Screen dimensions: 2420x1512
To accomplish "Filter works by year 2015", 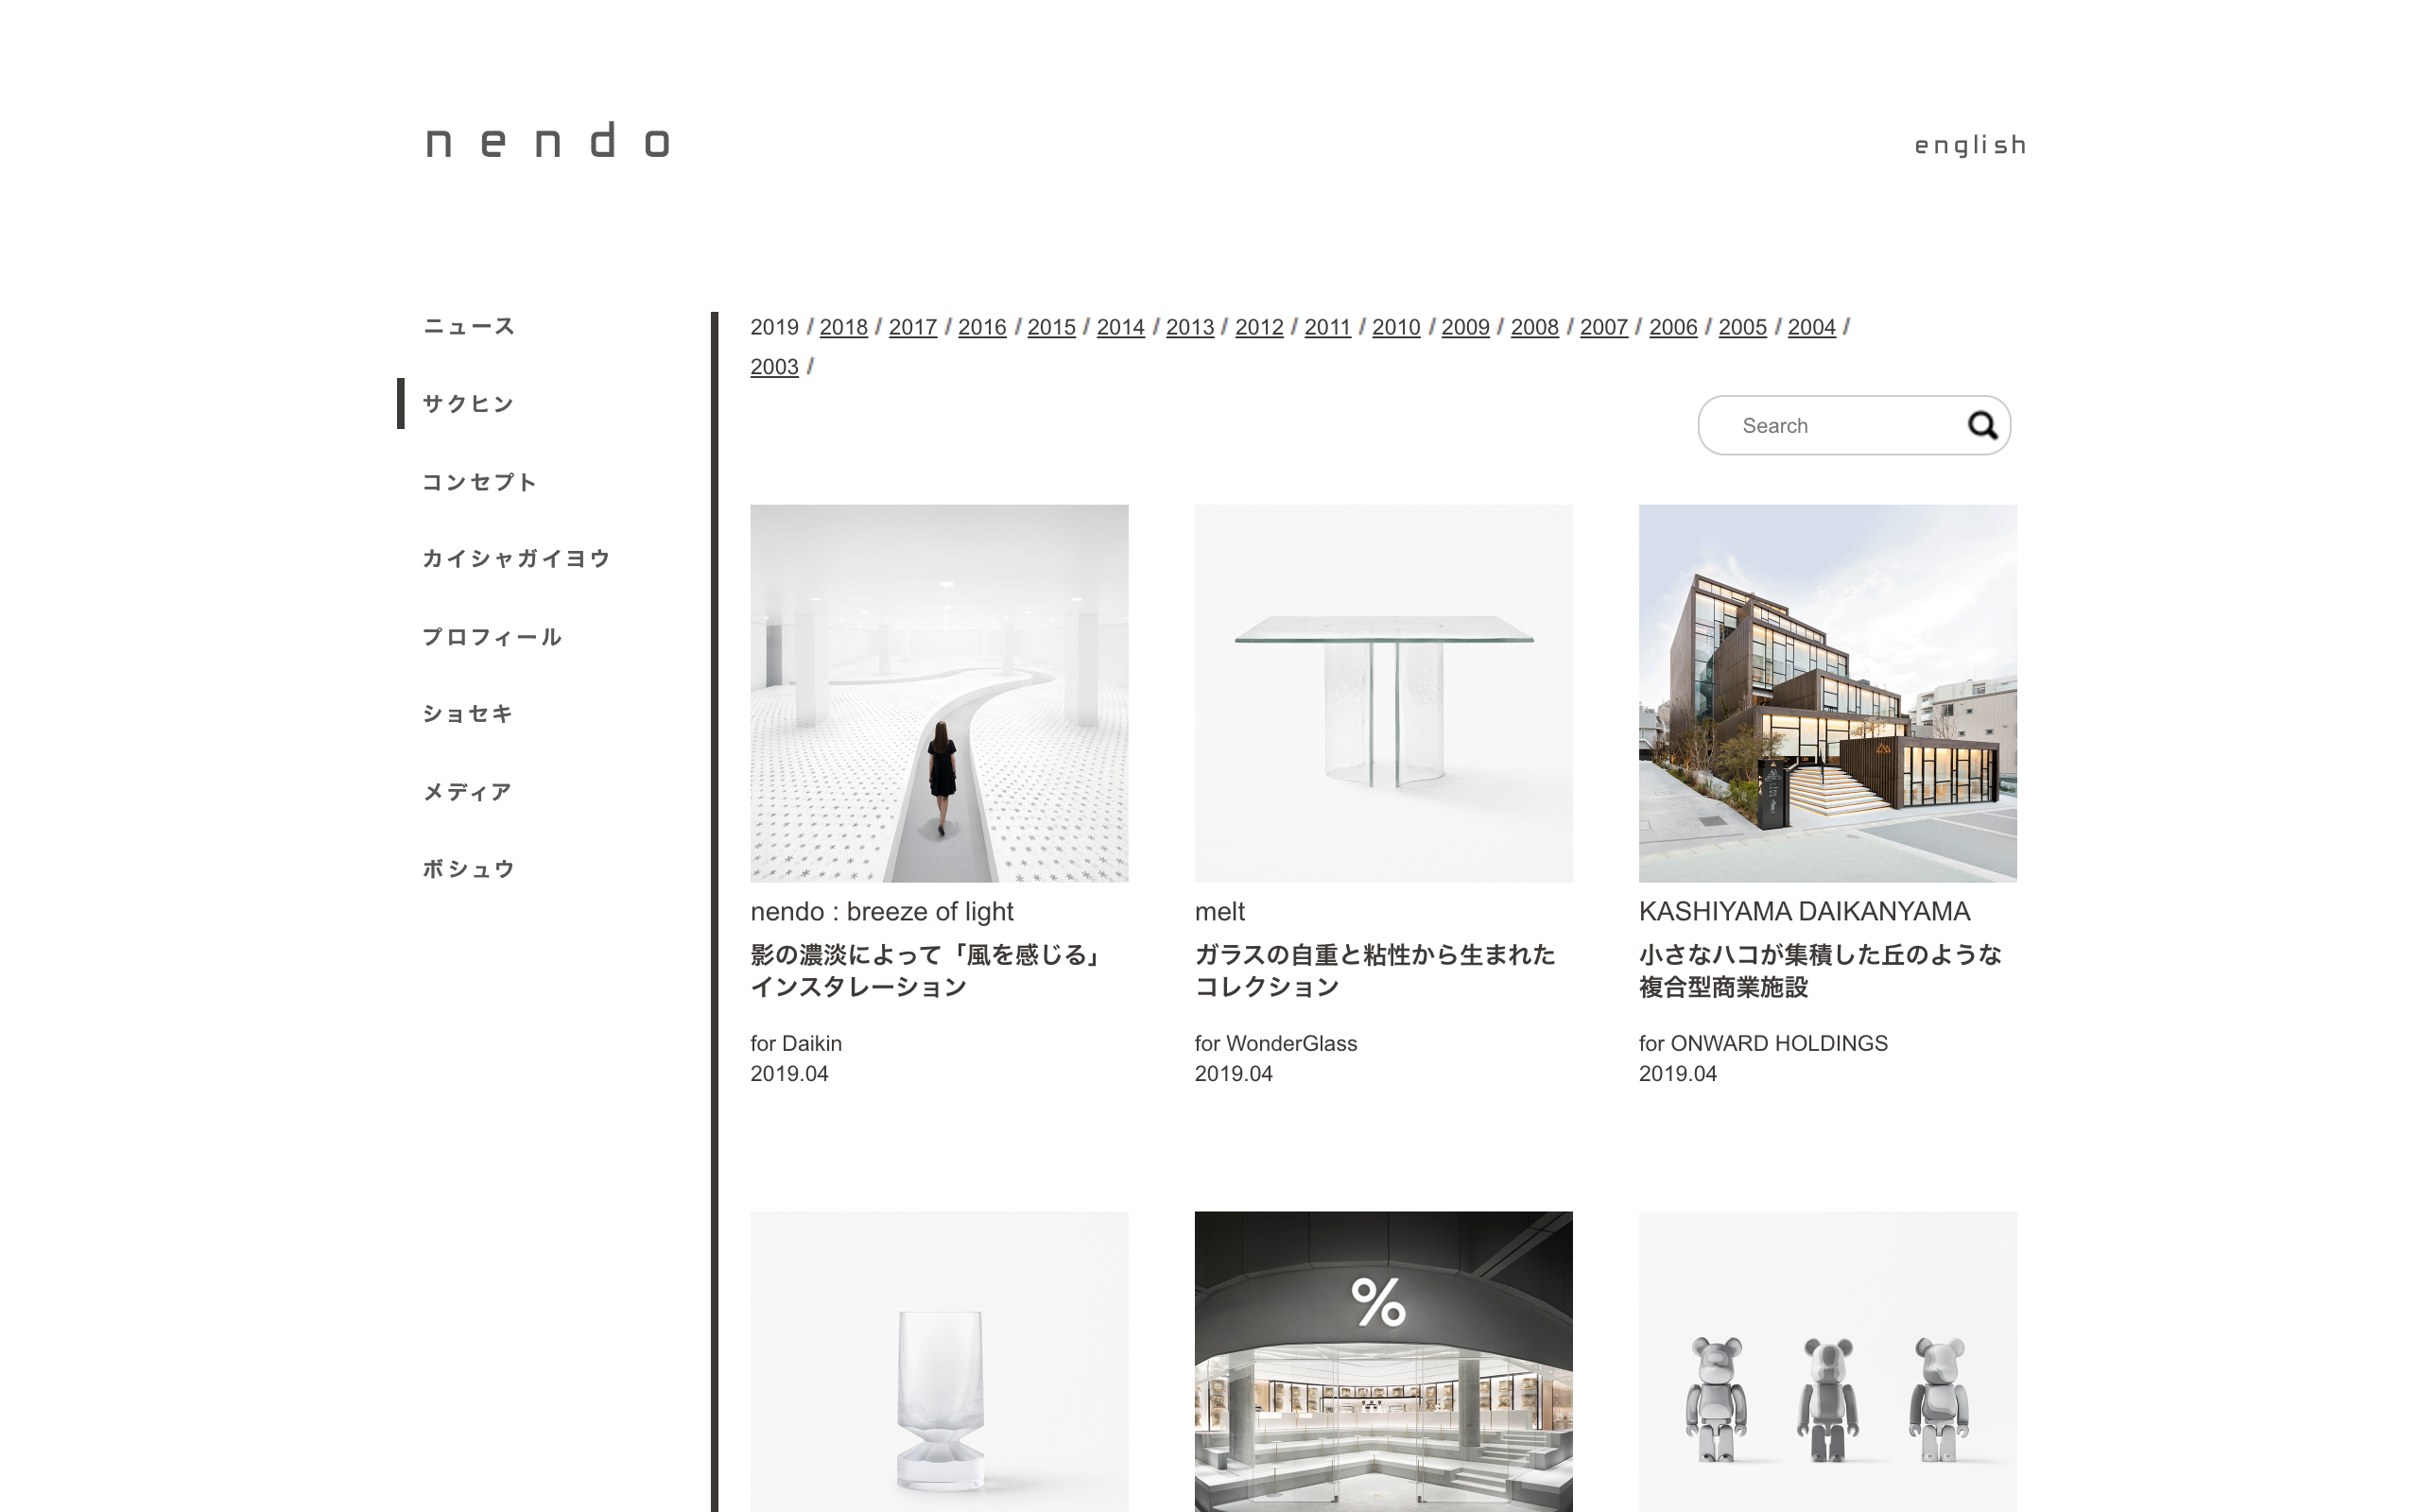I will pos(1051,327).
